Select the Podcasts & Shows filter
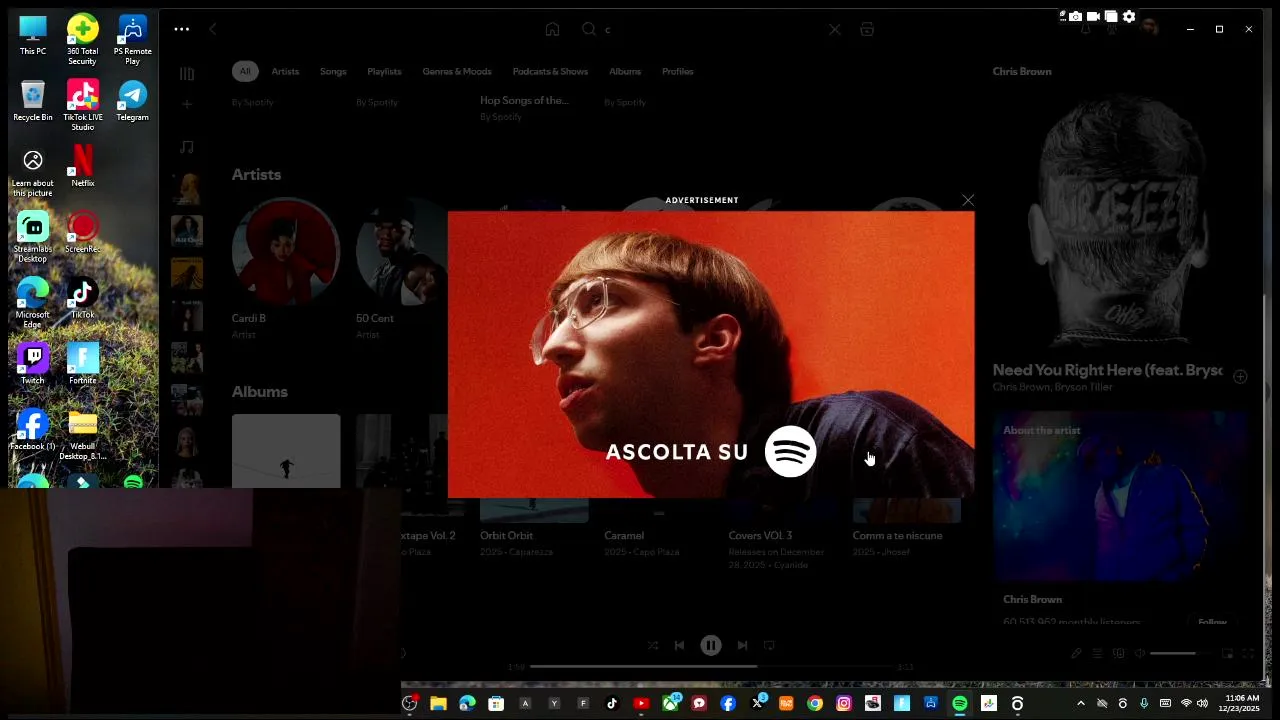Screen dimensions: 1280x720 [550, 71]
